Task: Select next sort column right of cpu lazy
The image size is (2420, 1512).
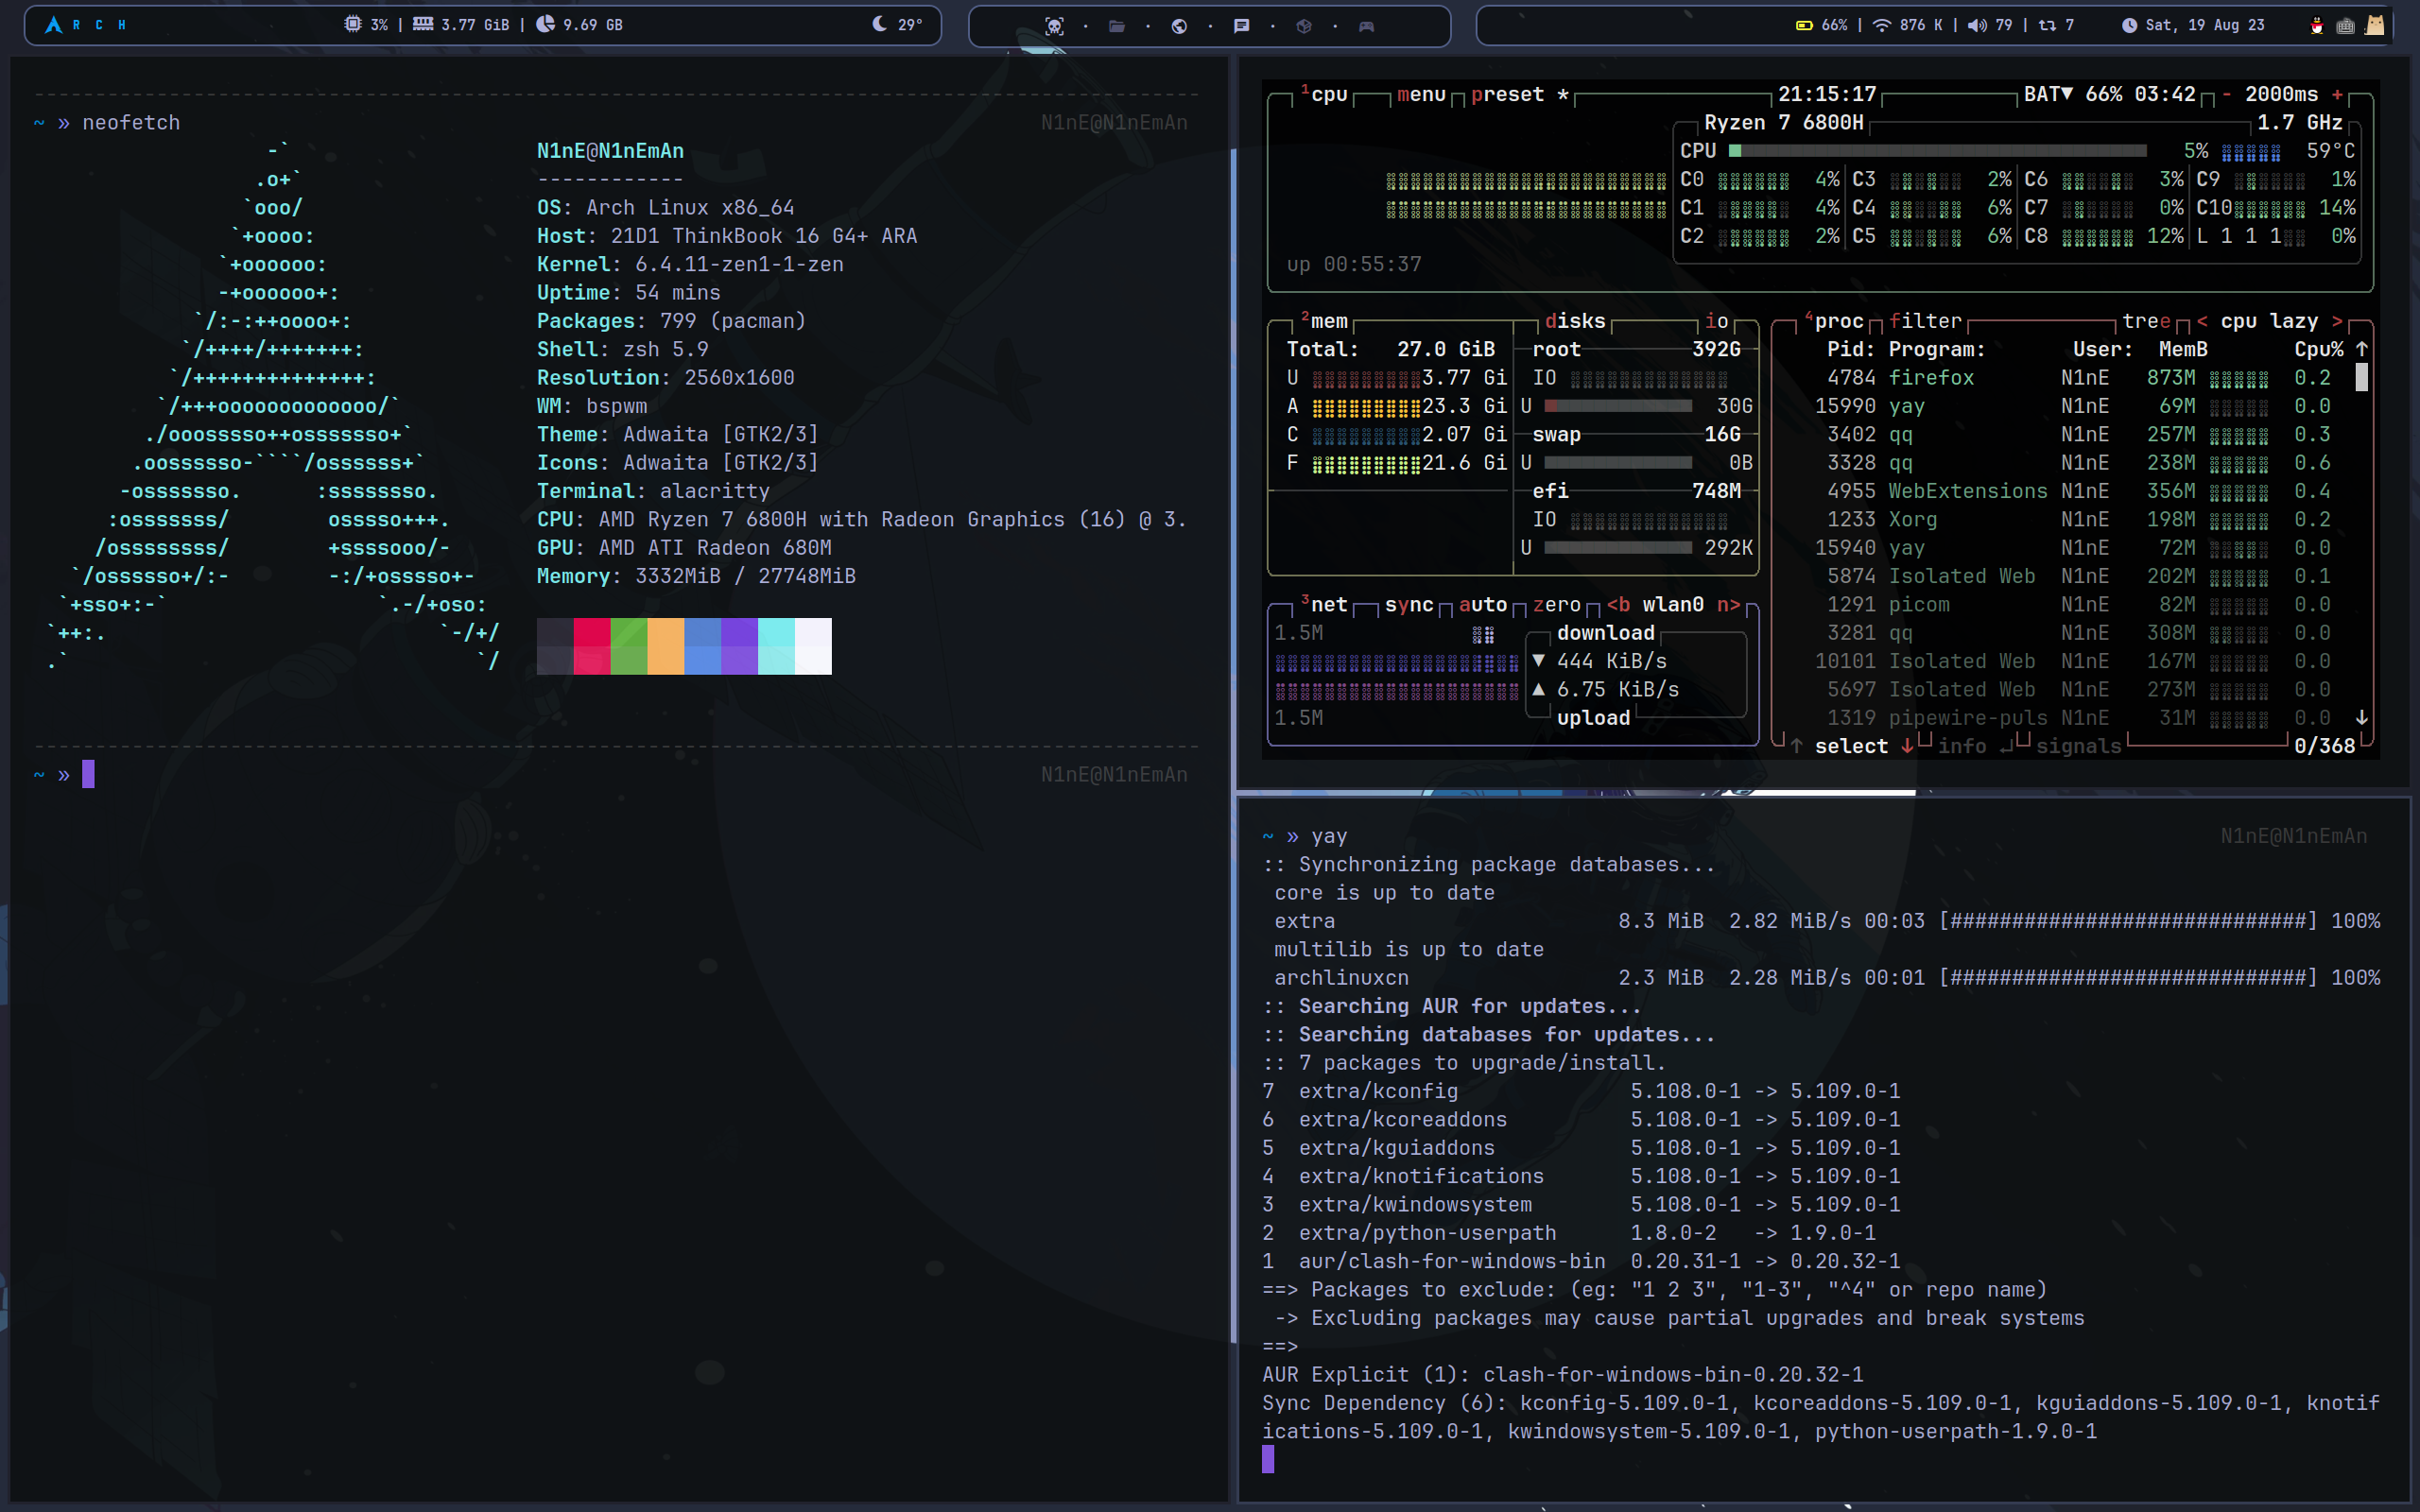Action: pos(2337,321)
